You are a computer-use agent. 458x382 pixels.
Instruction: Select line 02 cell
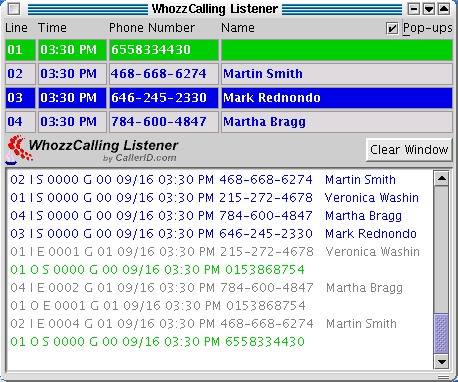(20, 74)
